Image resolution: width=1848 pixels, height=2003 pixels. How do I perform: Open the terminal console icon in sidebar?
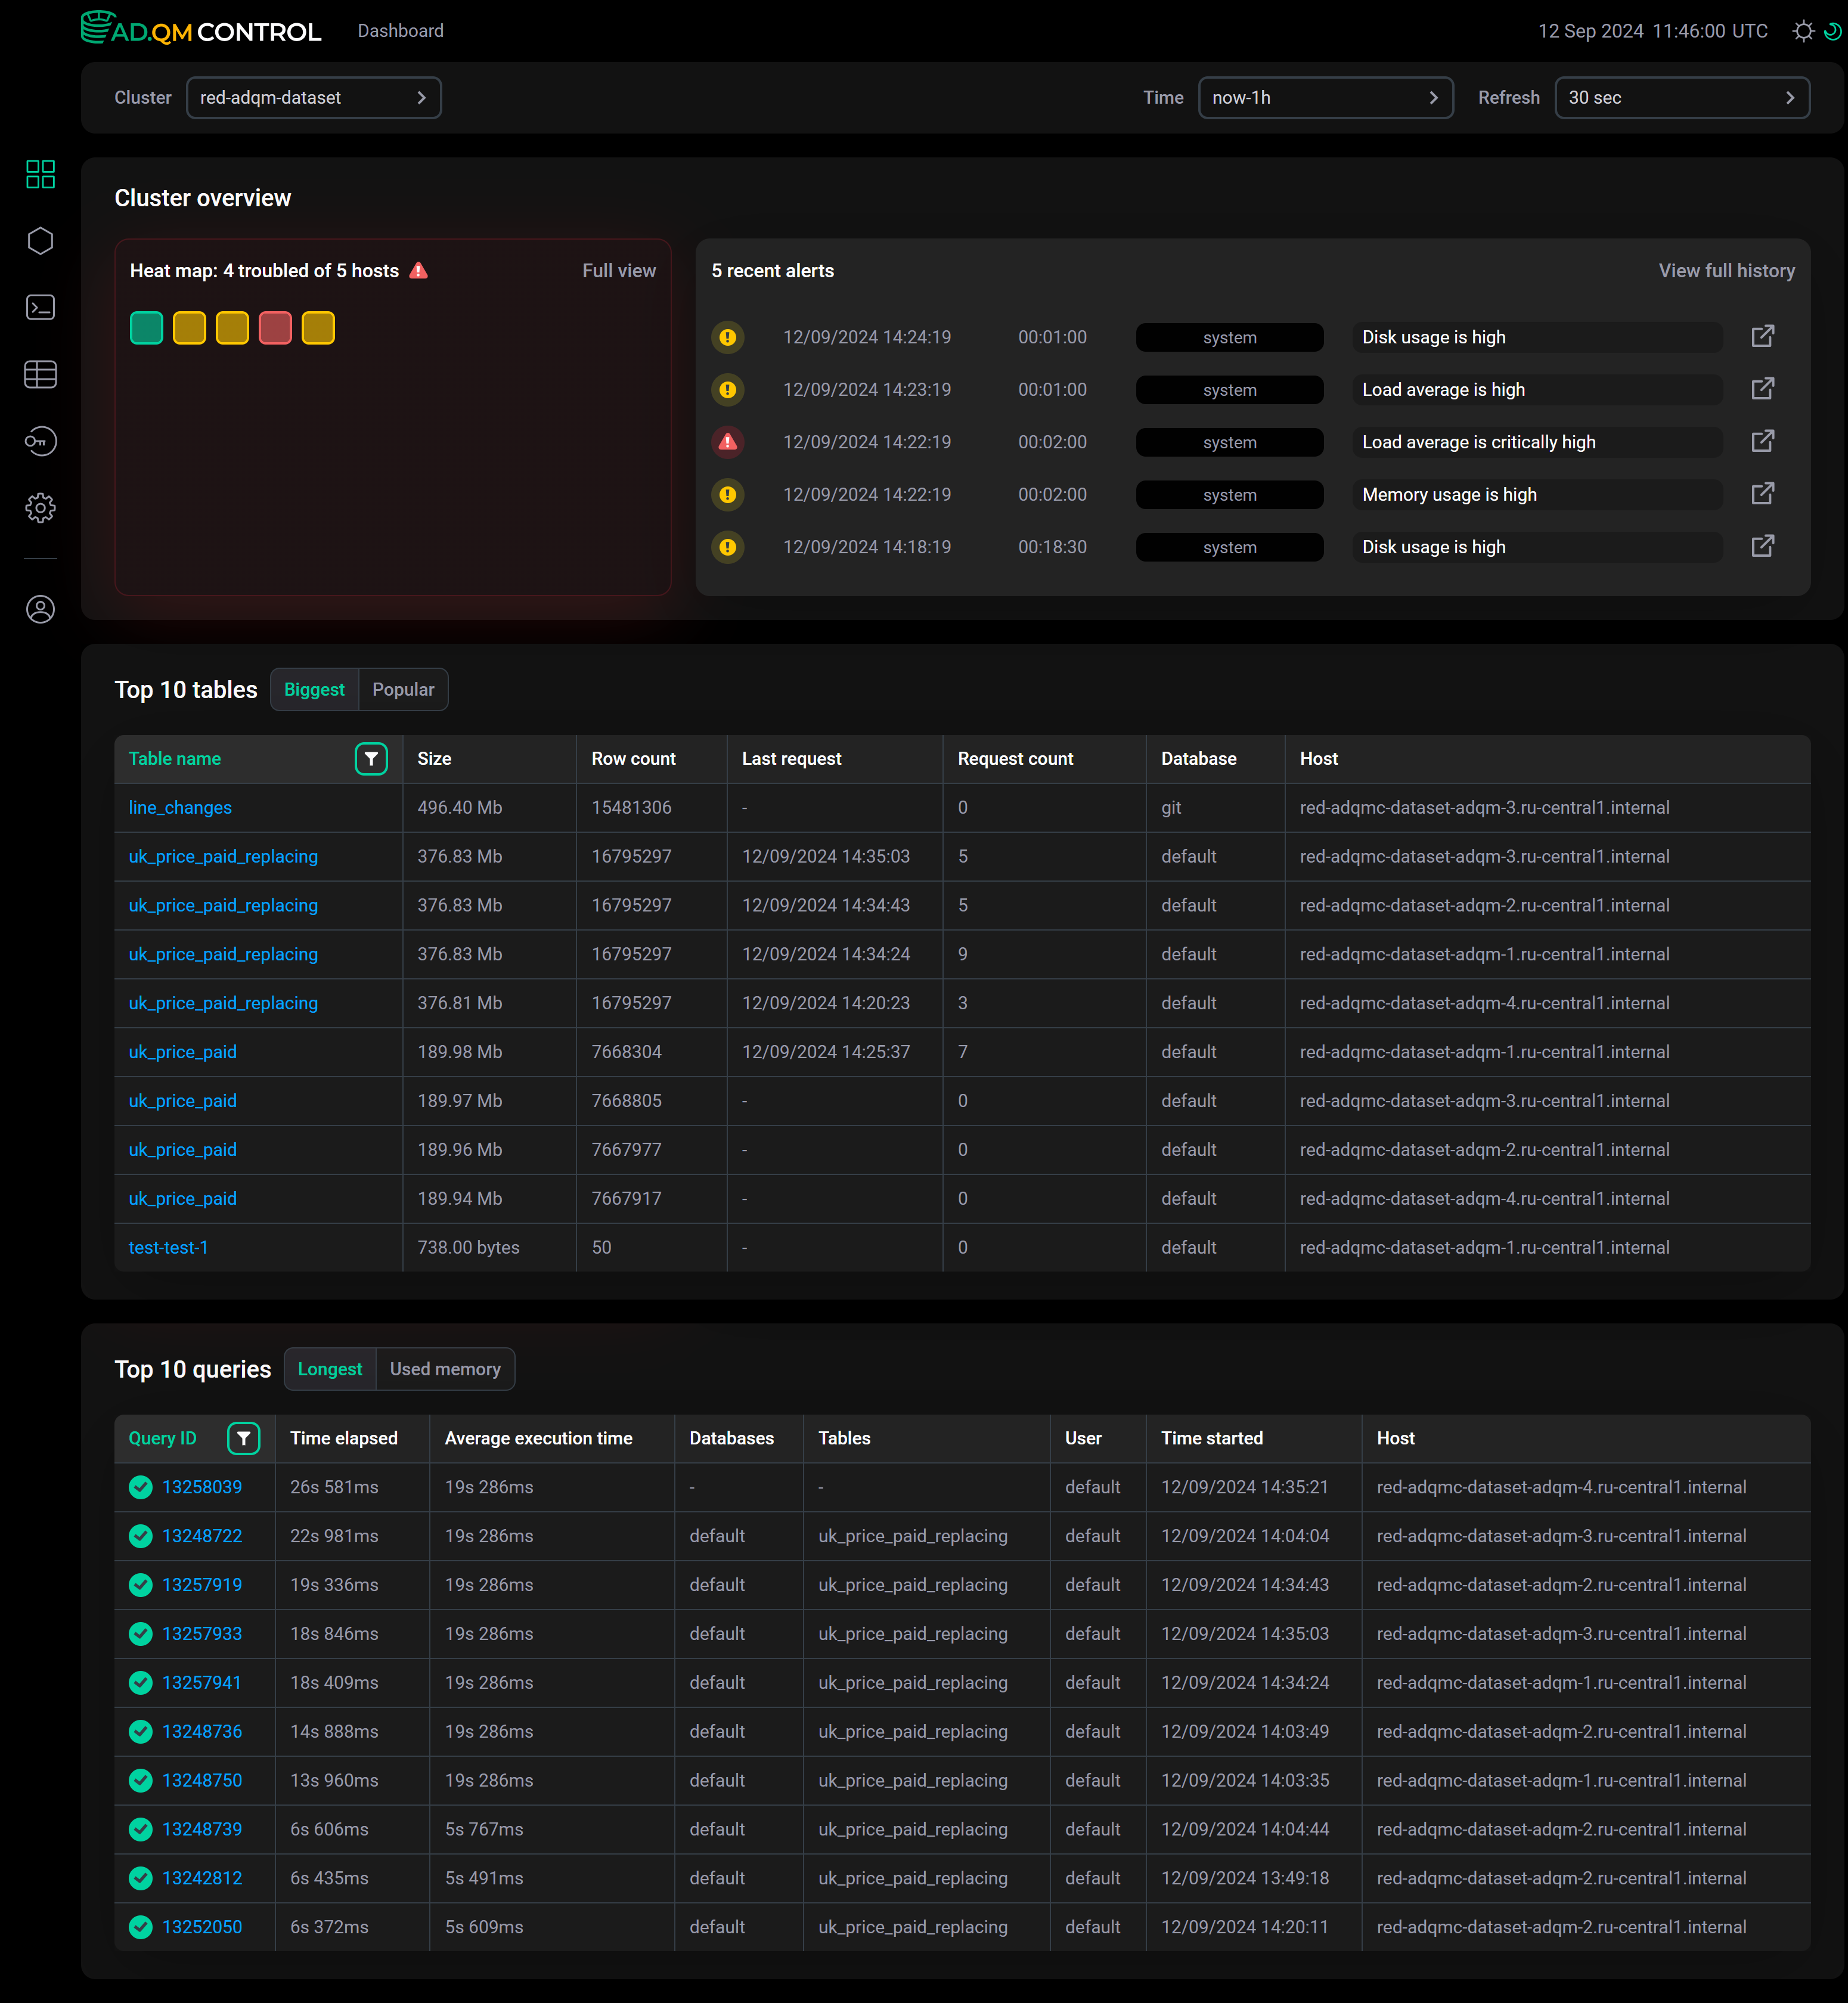pos(41,308)
